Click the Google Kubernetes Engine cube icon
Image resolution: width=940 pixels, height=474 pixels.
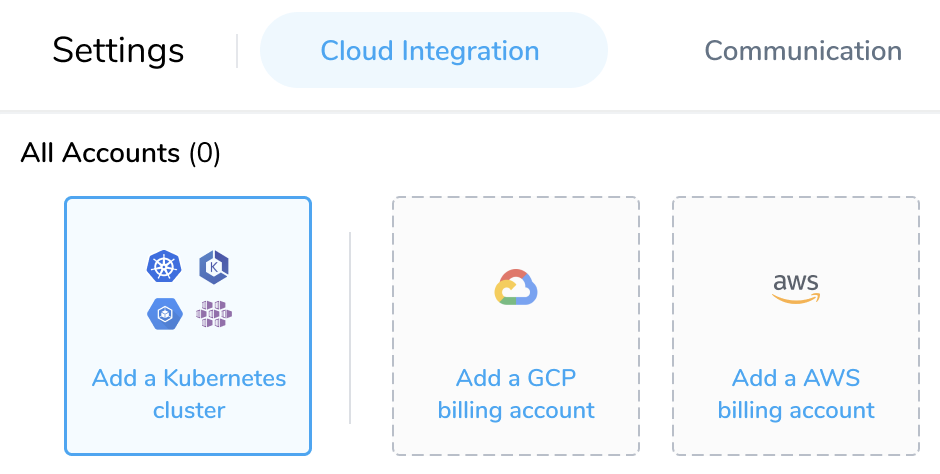pos(164,314)
